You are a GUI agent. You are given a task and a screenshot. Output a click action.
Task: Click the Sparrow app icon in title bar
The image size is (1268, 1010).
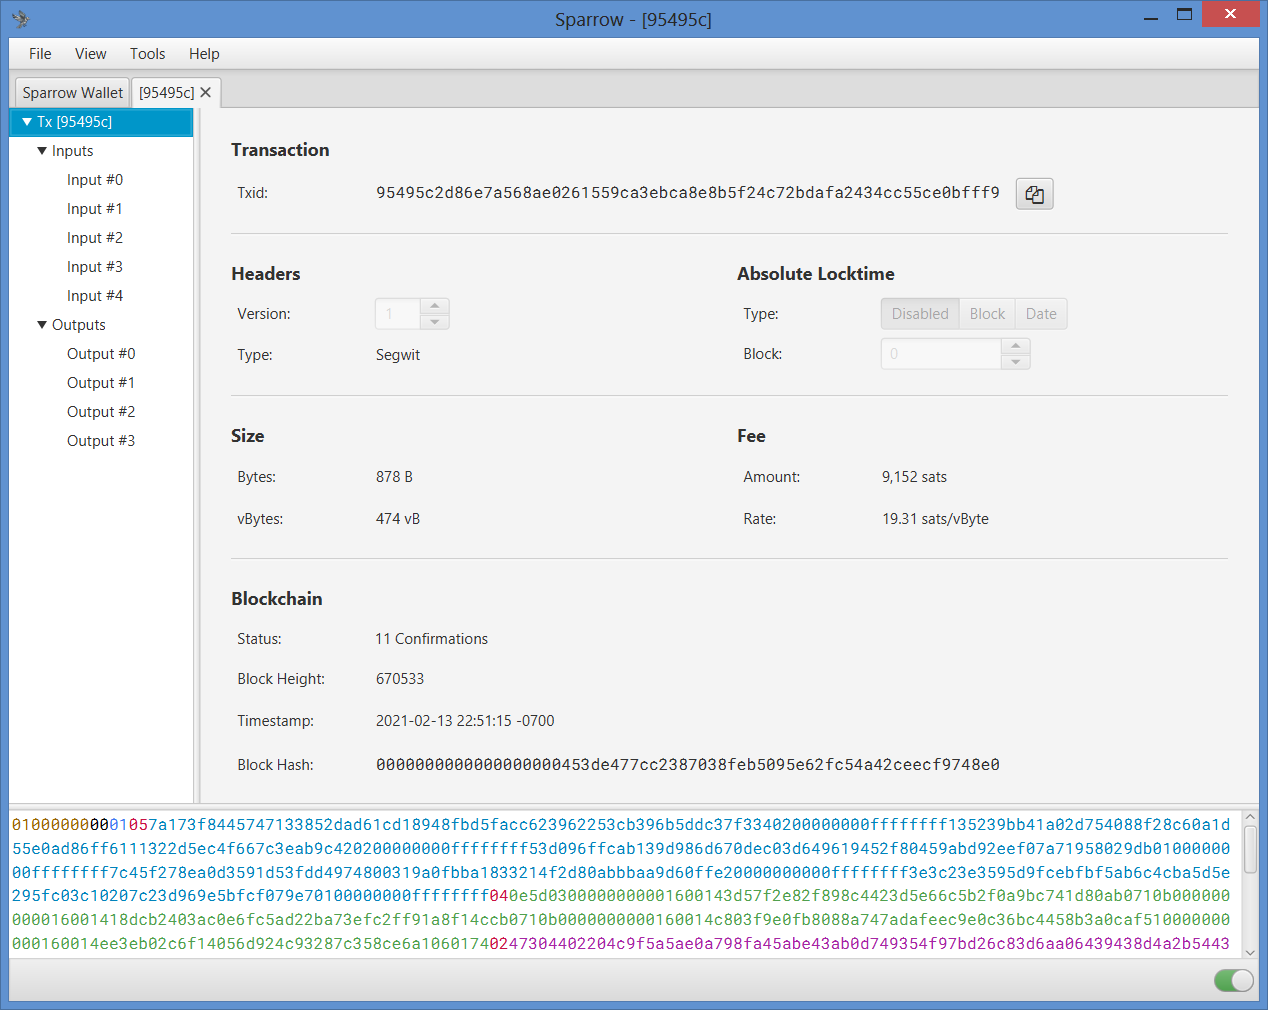pos(21,19)
